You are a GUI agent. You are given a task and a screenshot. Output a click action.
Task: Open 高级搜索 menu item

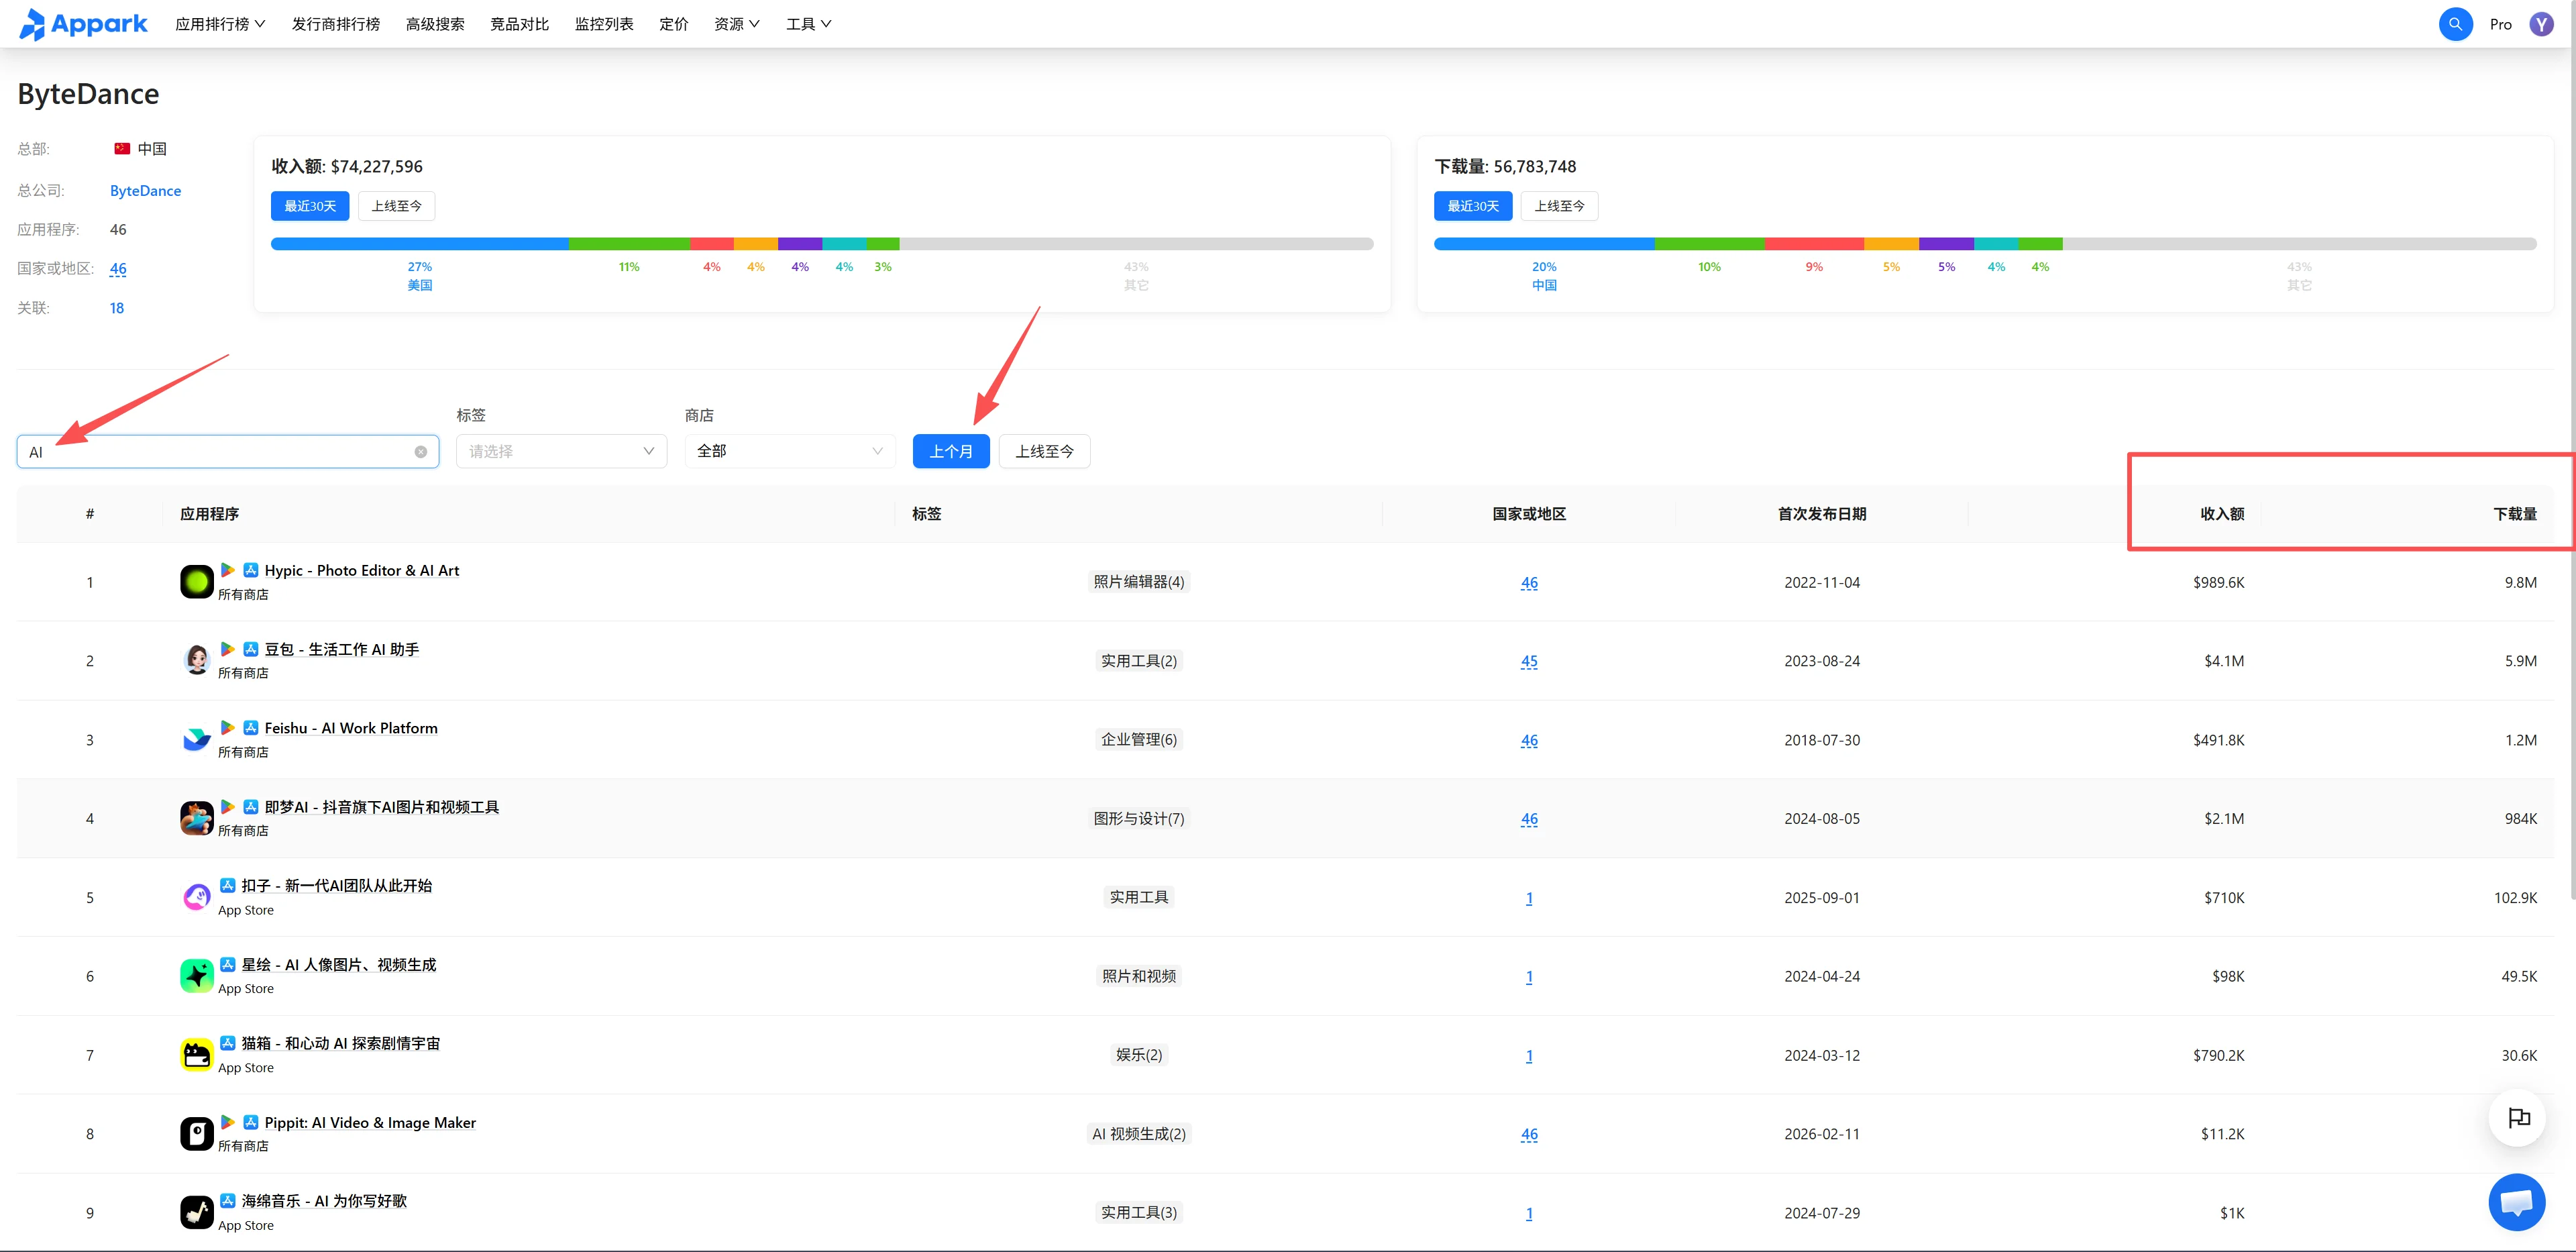[x=435, y=24]
